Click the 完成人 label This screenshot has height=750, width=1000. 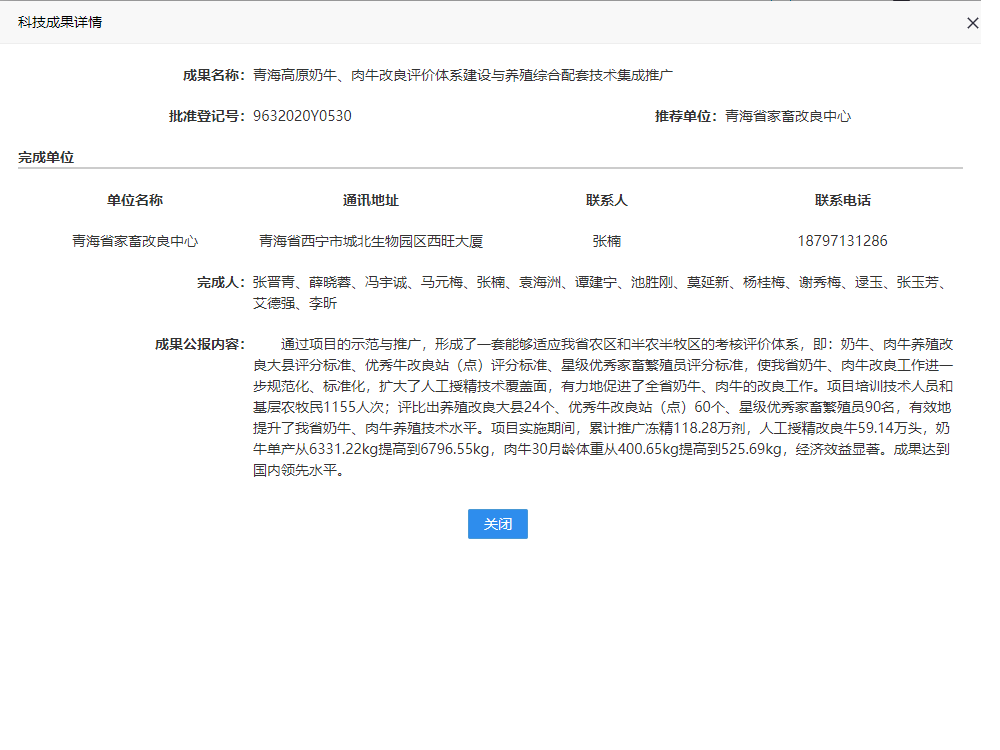[x=220, y=283]
